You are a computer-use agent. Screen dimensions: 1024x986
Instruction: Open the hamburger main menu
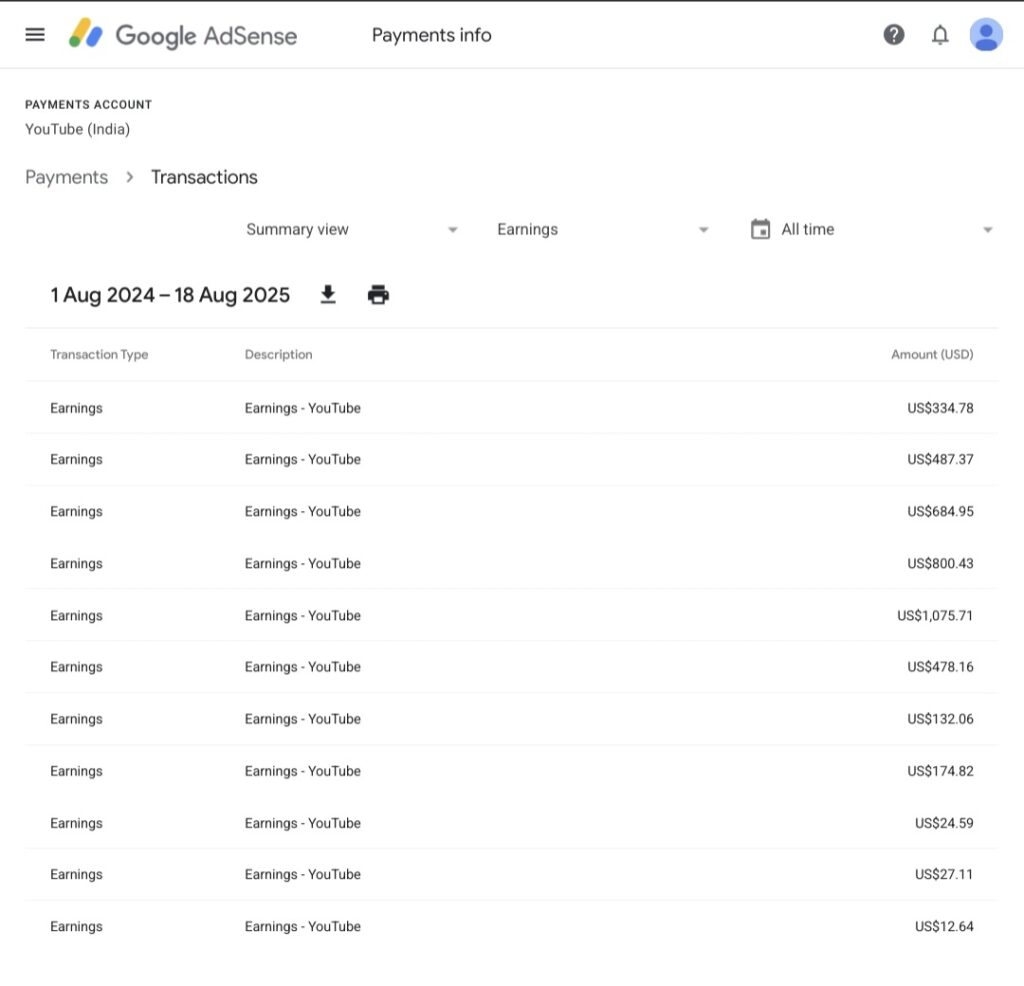(35, 35)
